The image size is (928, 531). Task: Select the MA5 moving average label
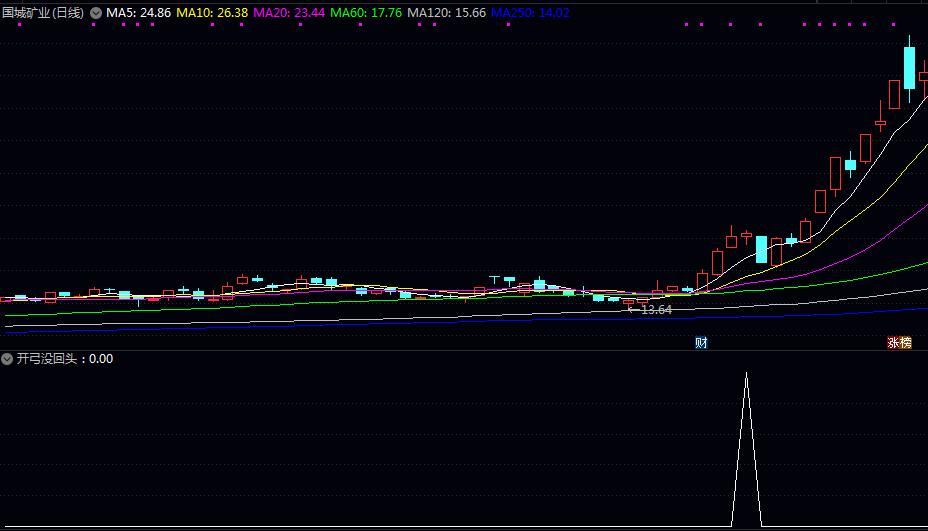point(139,13)
